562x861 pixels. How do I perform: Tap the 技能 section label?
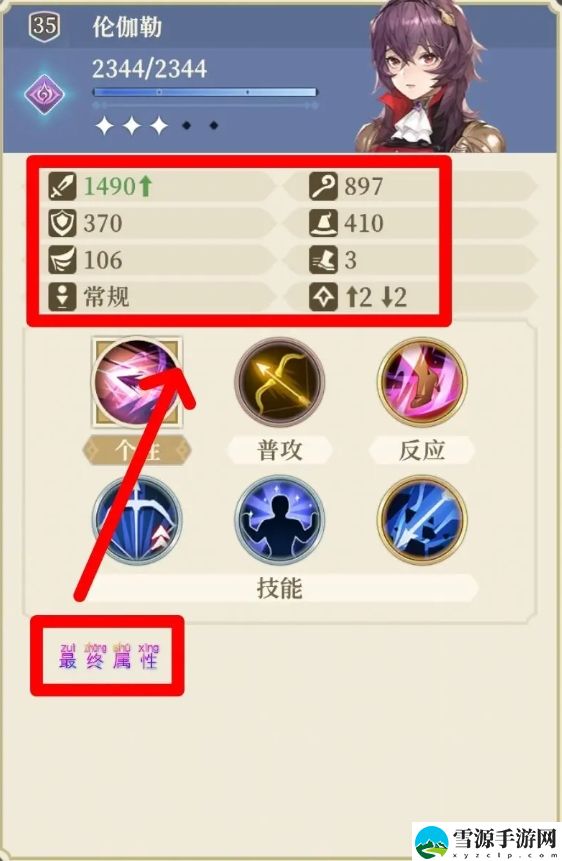(x=280, y=588)
